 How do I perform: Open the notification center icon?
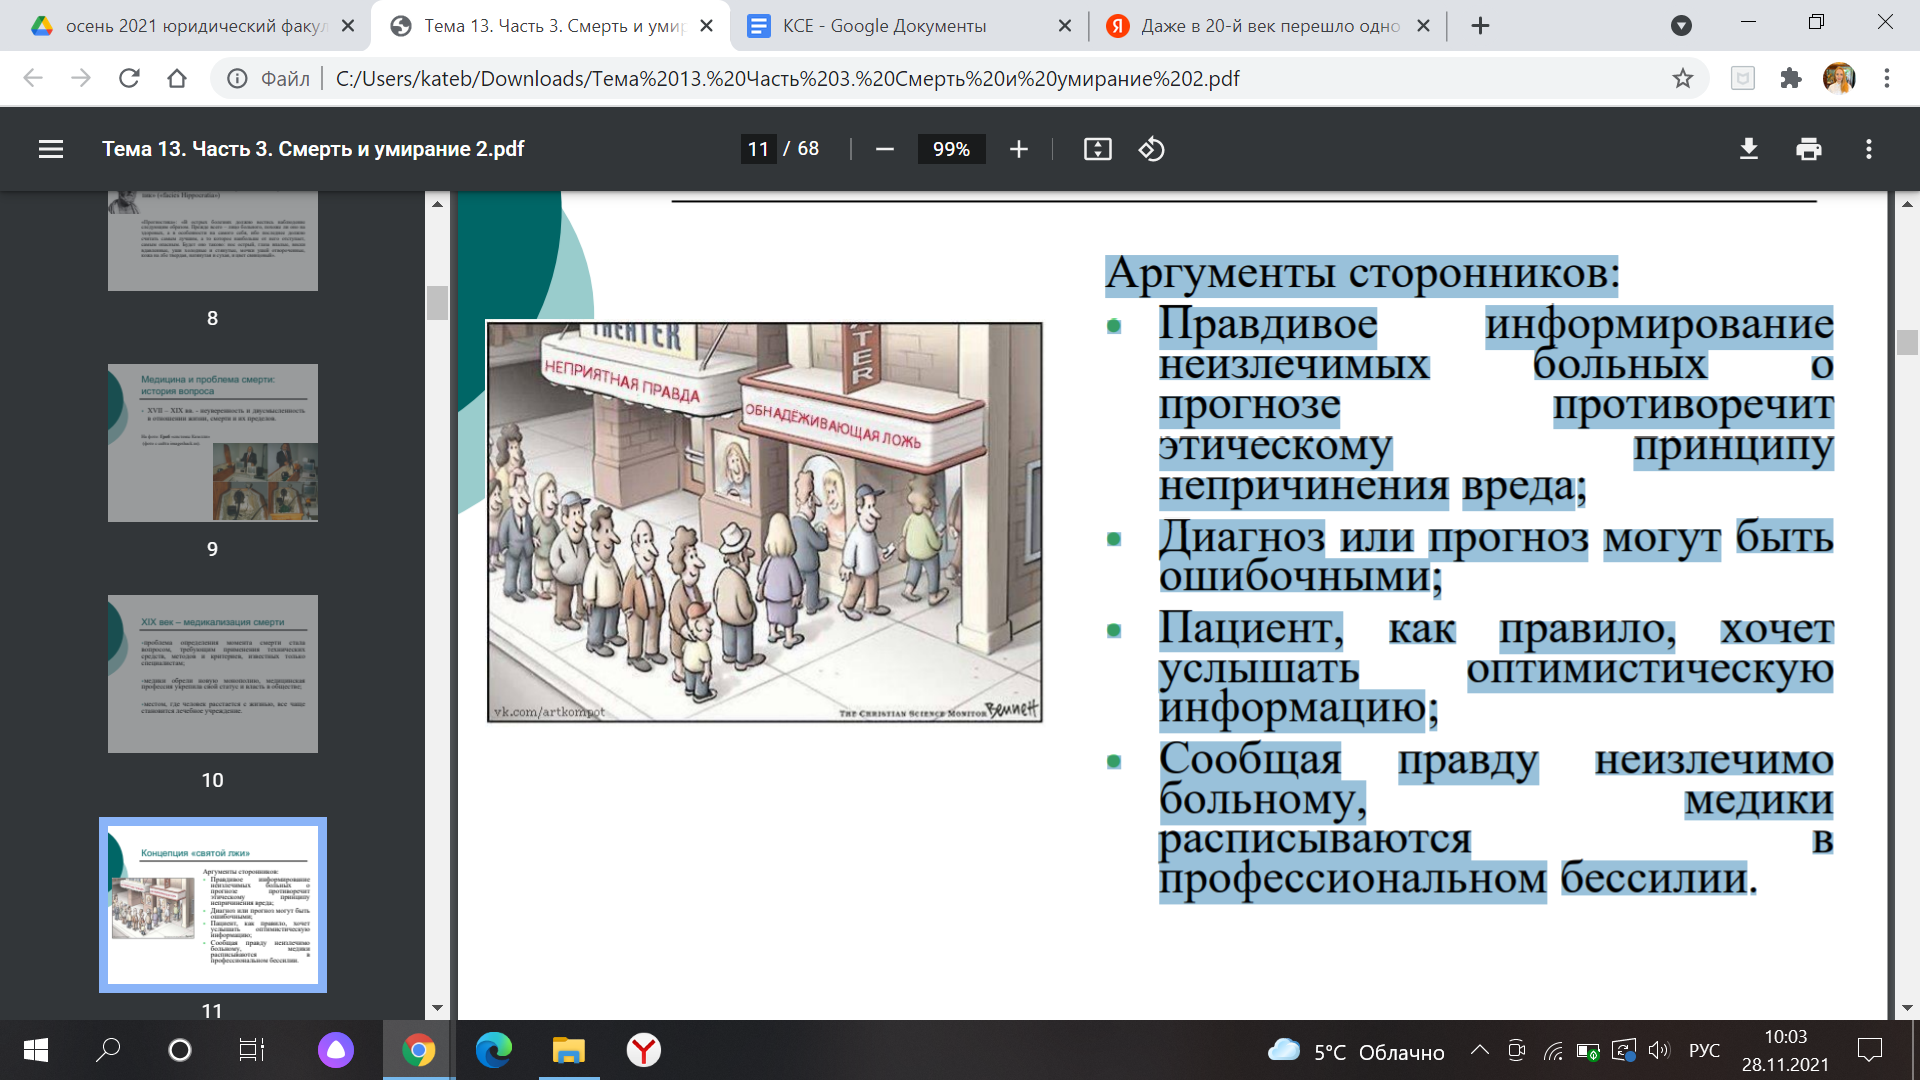pos(1869,1050)
